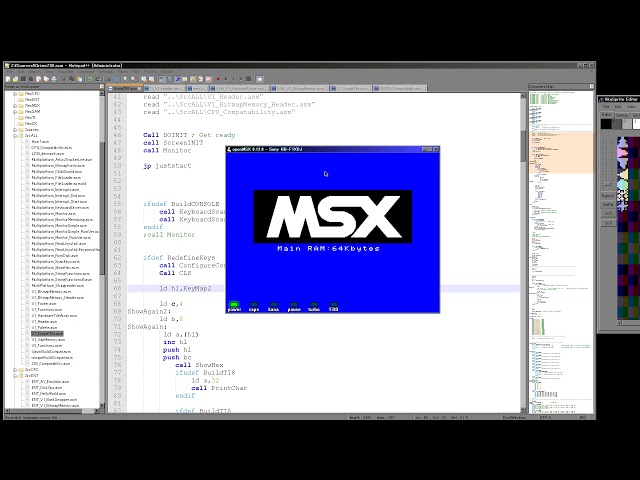Click the openMSX turbo LED indicator
Screen dimensions: 640x480
click(x=313, y=306)
